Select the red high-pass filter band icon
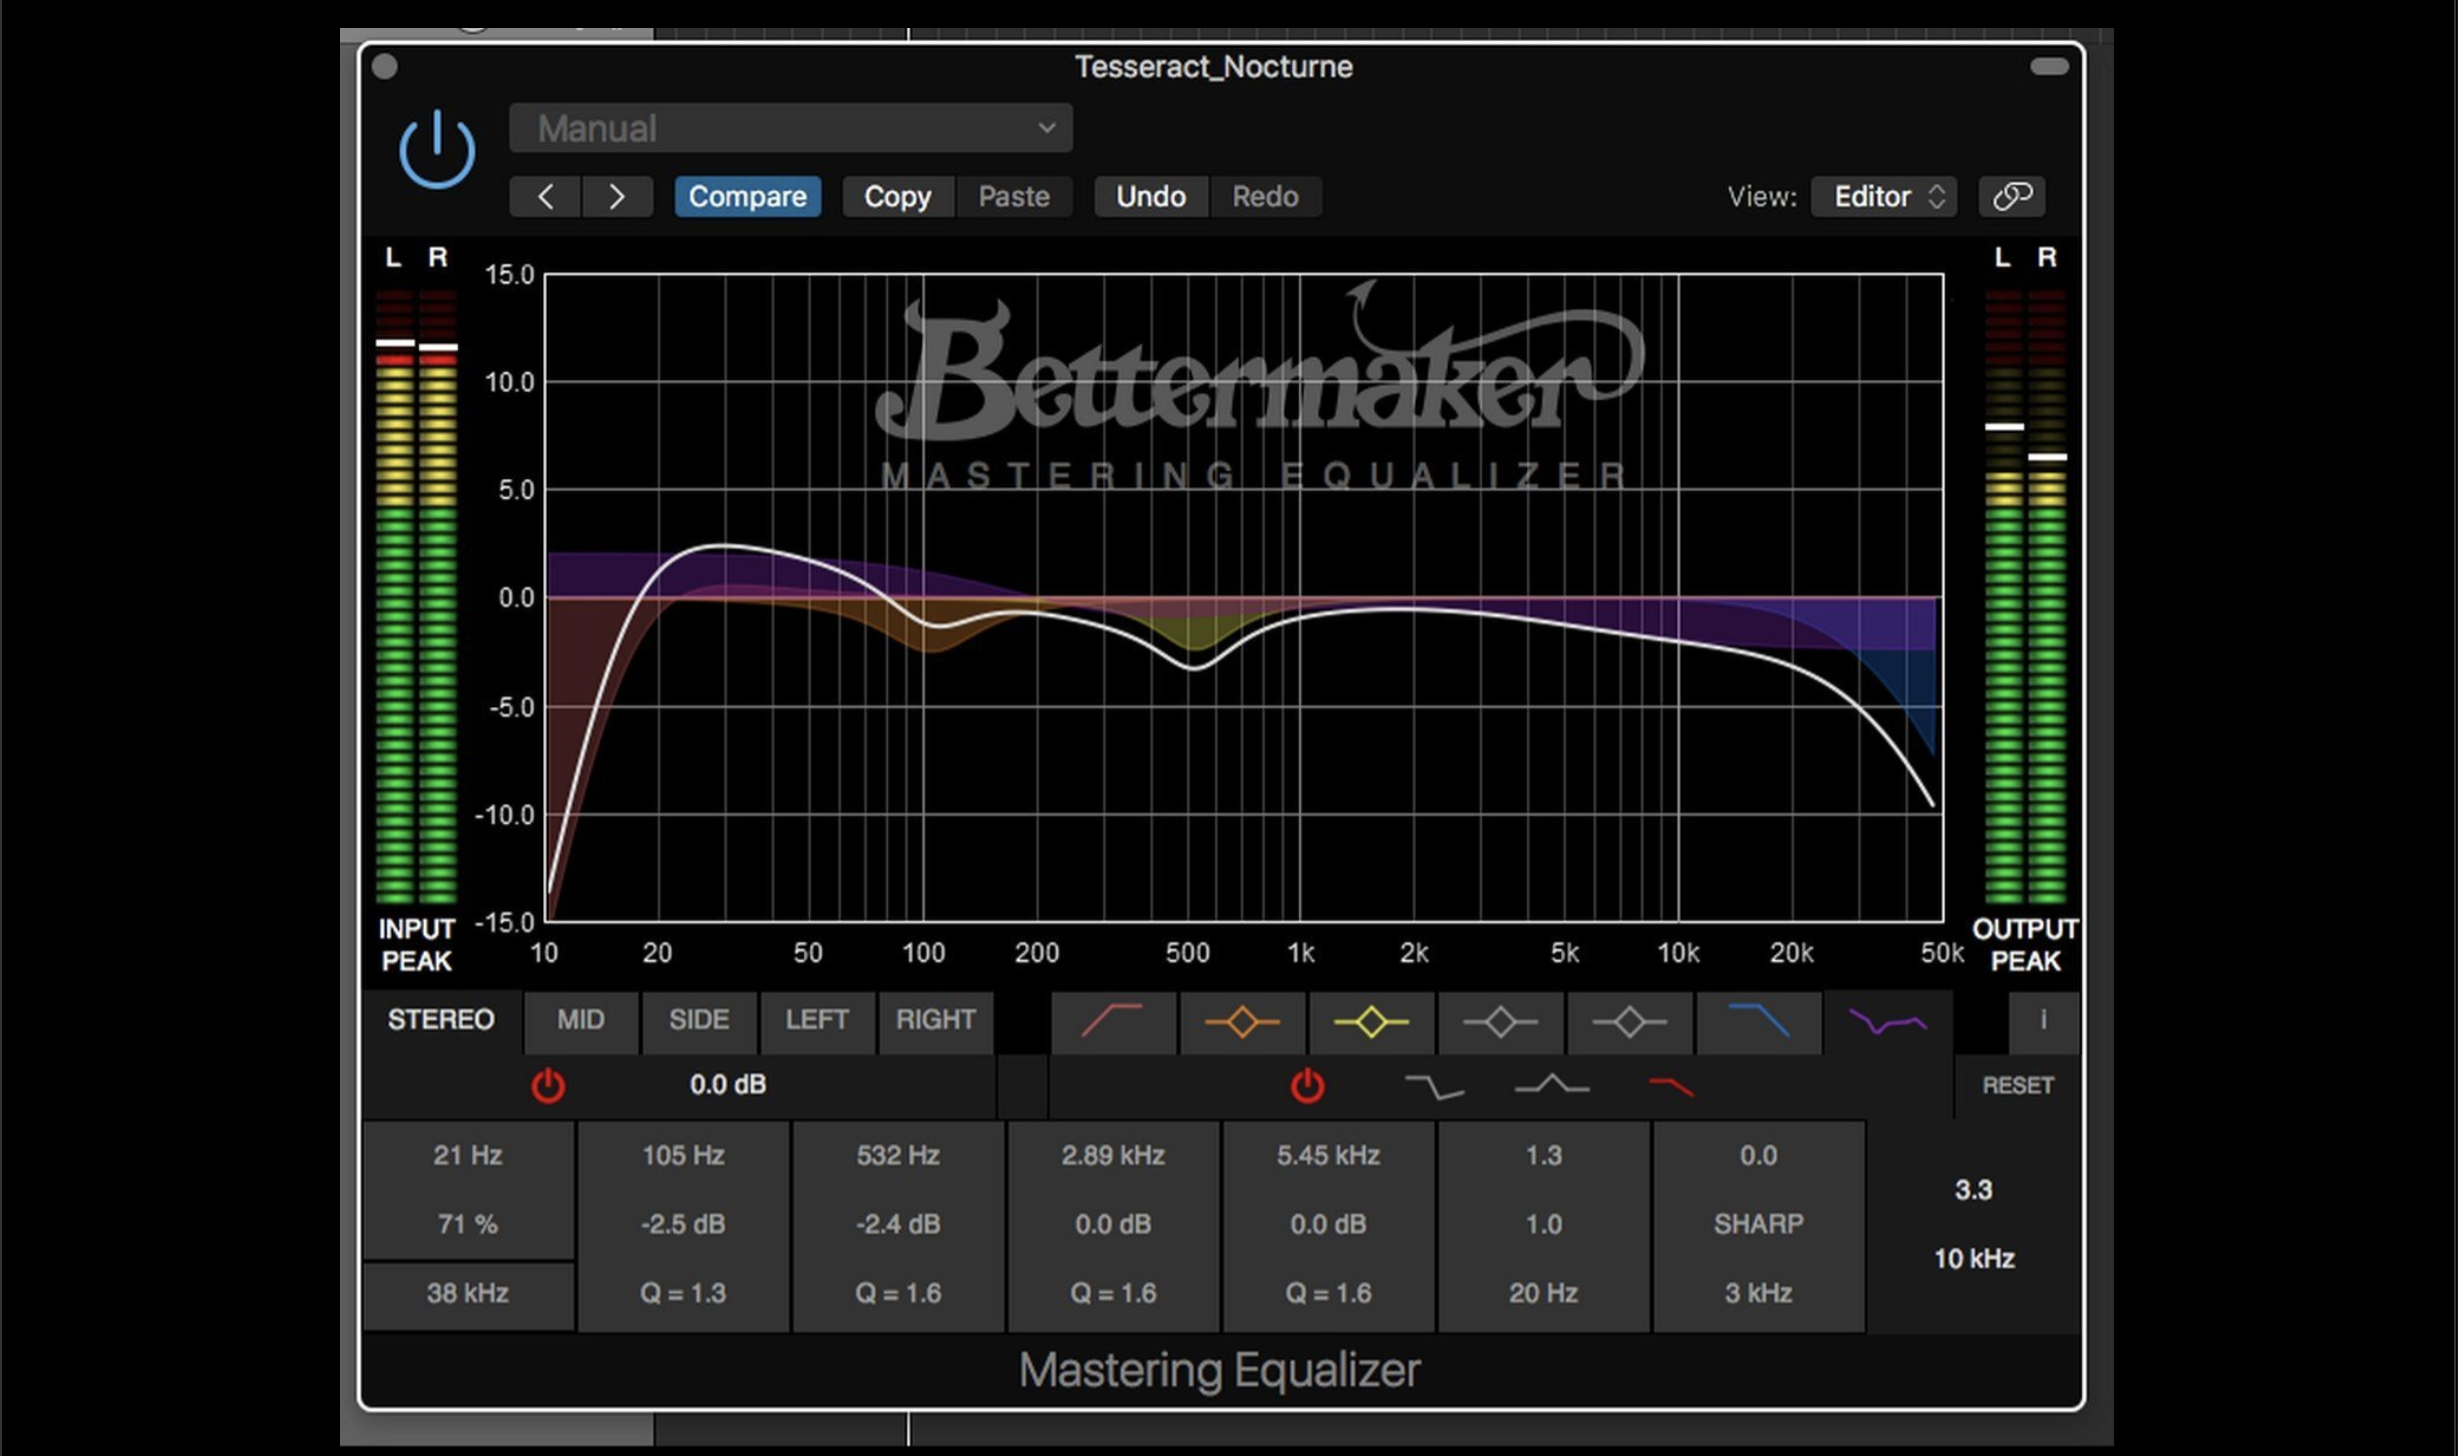Screen dimensions: 2458x1456 [1113, 1022]
